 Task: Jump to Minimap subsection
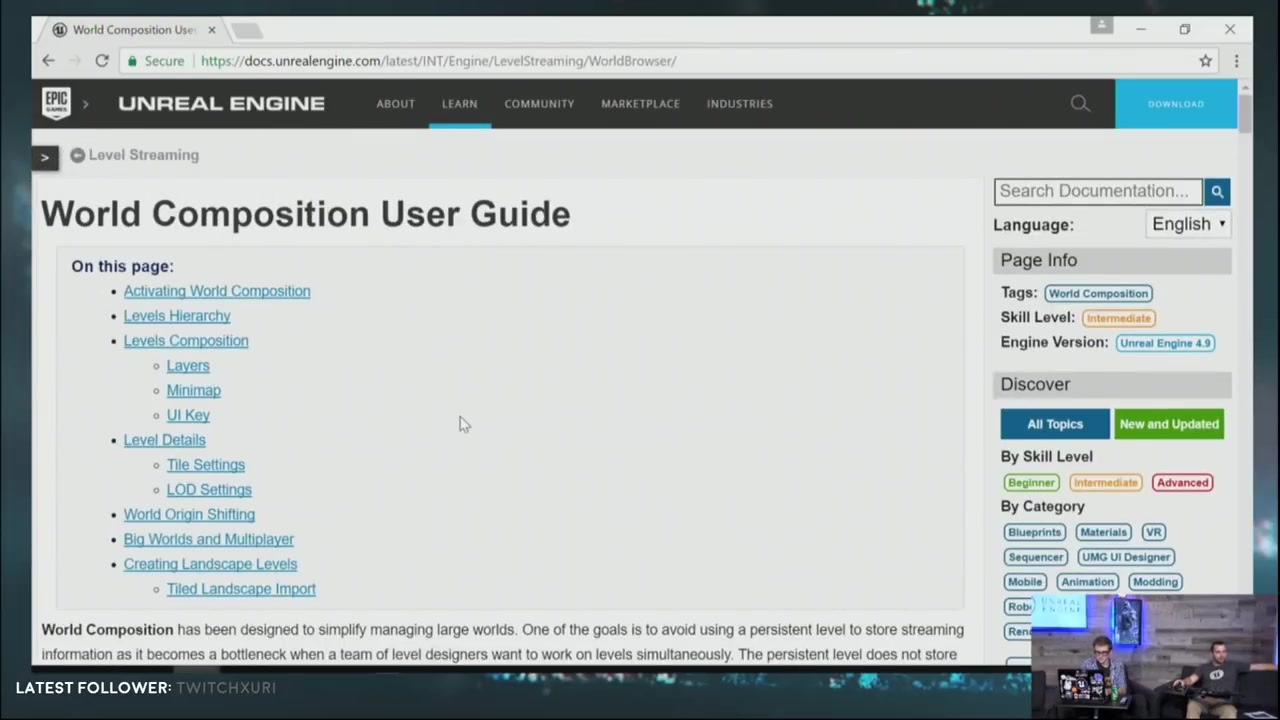(194, 390)
